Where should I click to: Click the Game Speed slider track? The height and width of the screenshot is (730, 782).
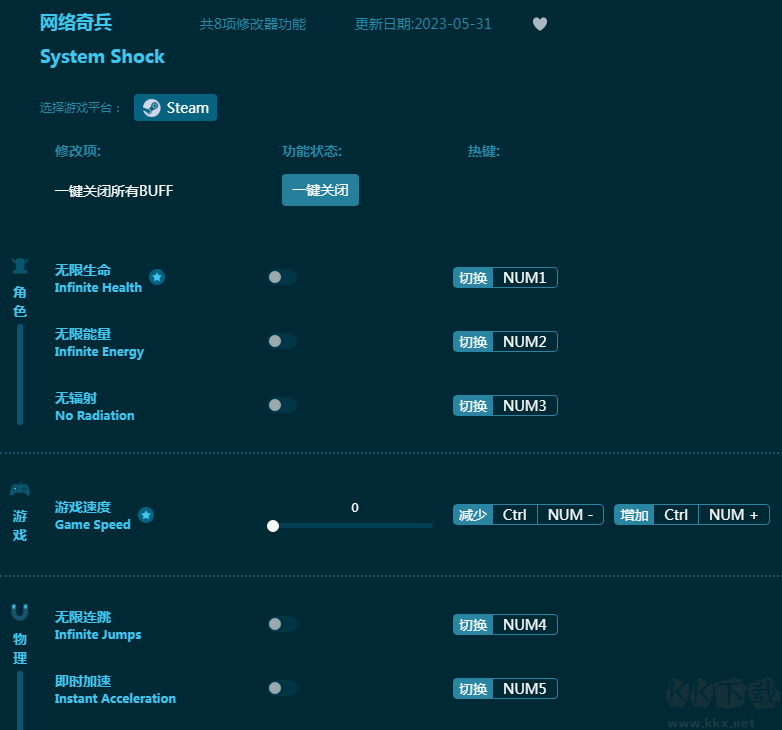[x=351, y=526]
